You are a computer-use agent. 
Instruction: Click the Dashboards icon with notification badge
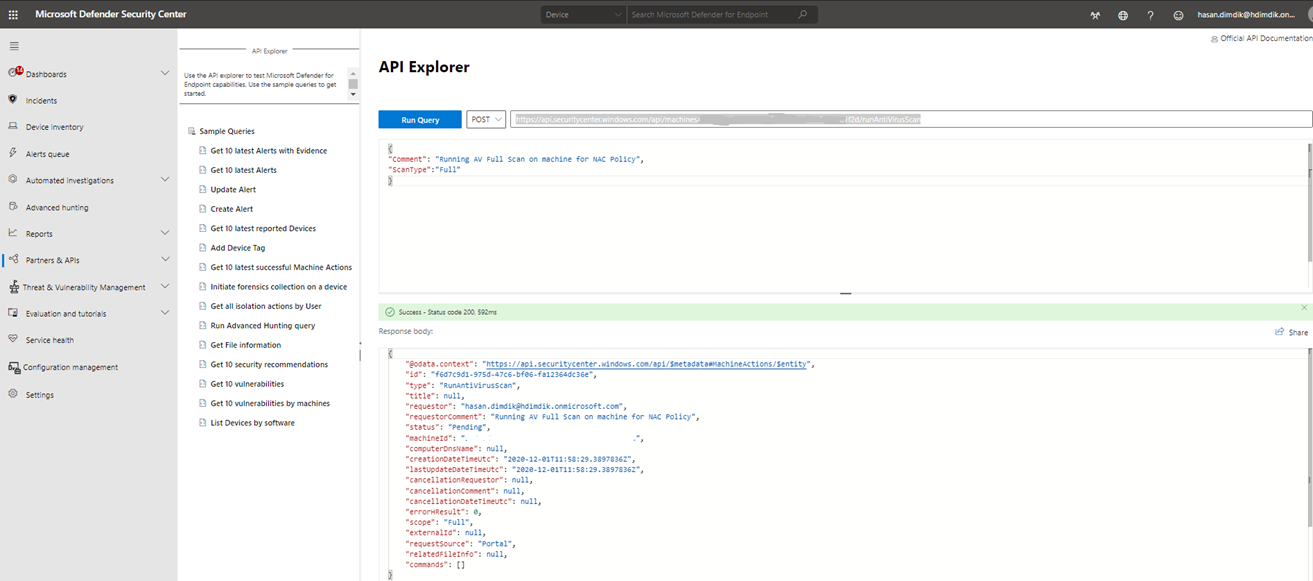(x=14, y=73)
